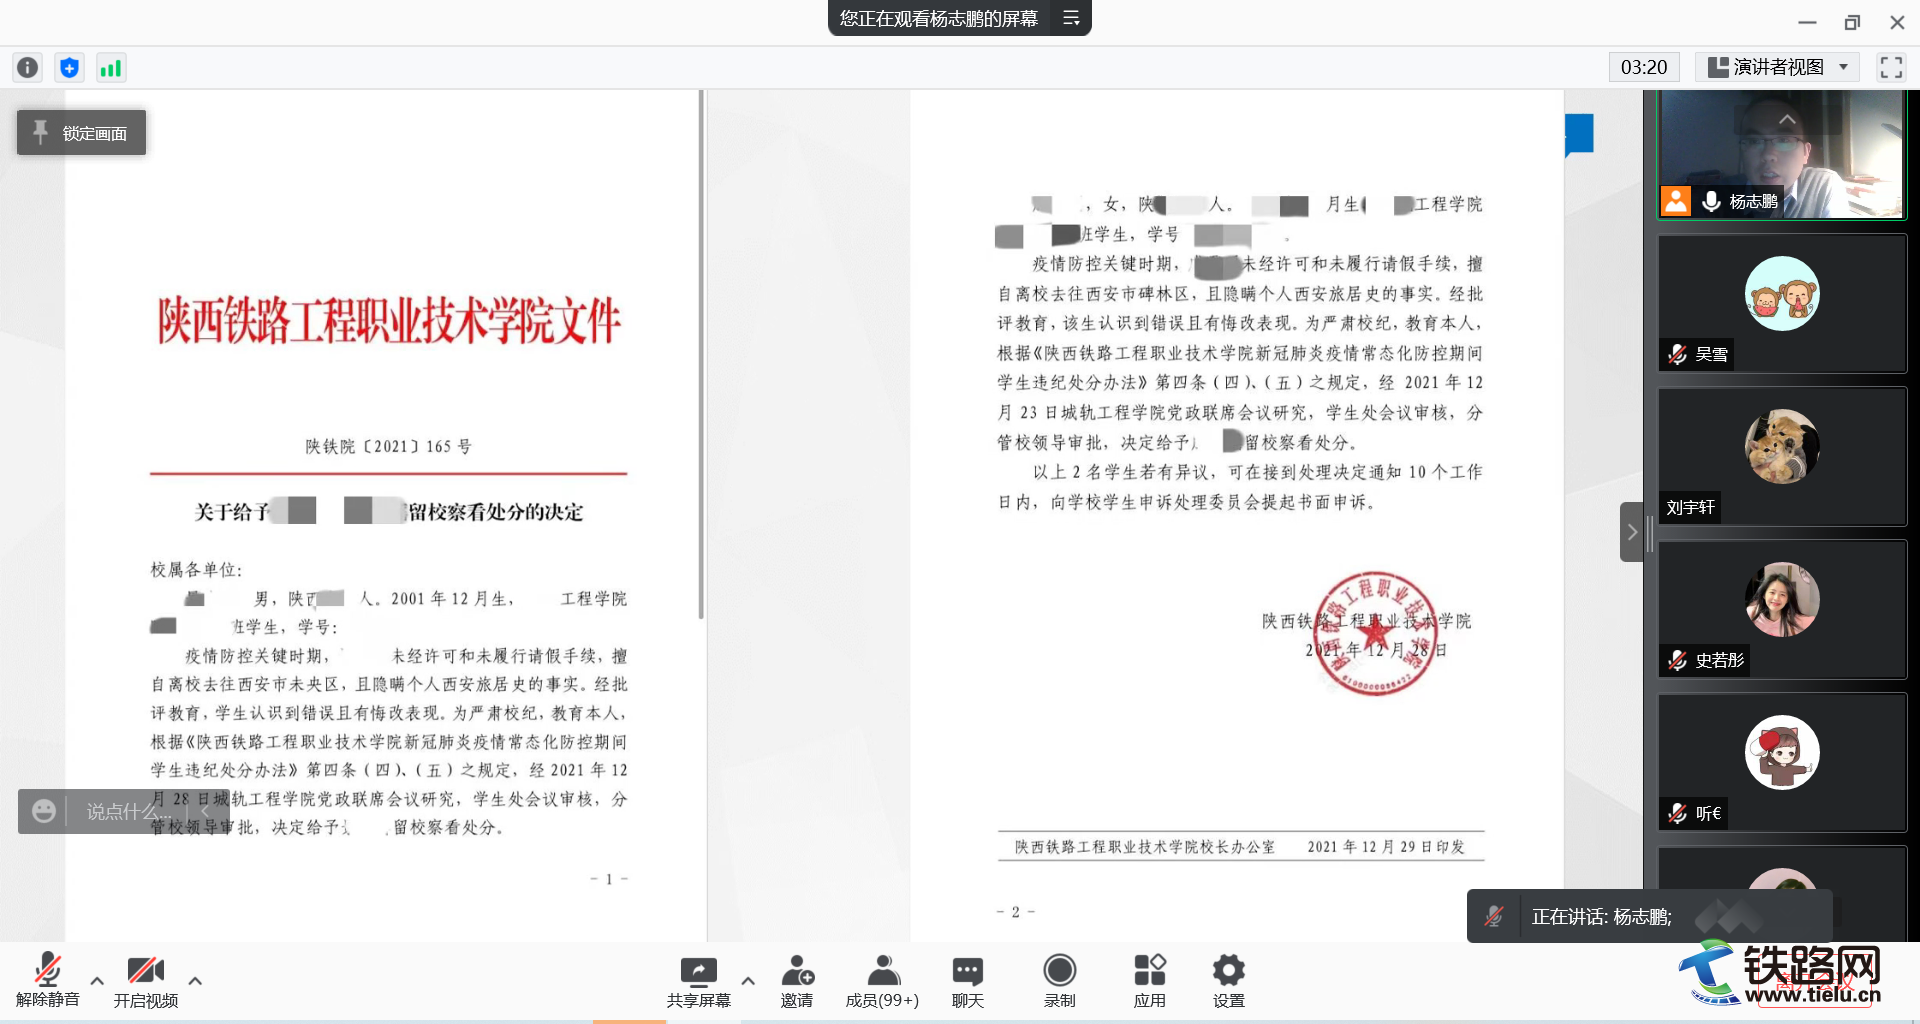This screenshot has height=1024, width=1920.
Task: Click document number 陕铁院〔2021〕165号
Action: (x=388, y=446)
